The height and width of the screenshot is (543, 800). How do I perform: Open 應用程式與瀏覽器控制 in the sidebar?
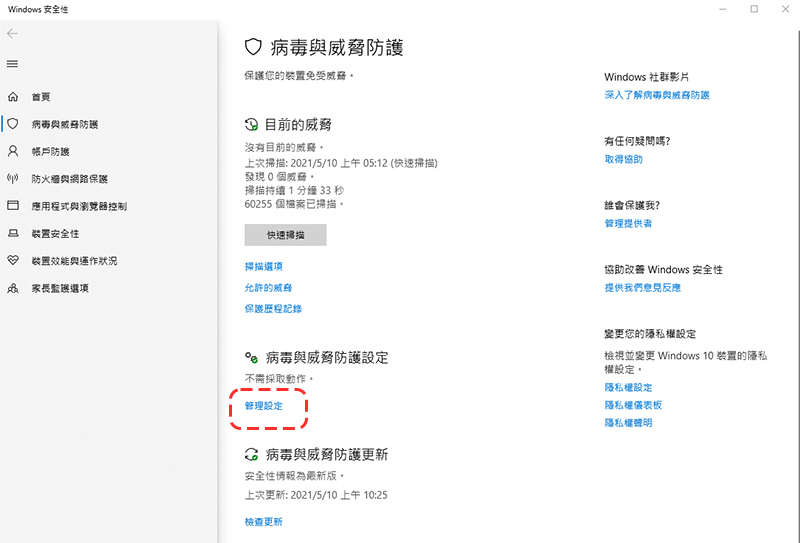(x=79, y=206)
